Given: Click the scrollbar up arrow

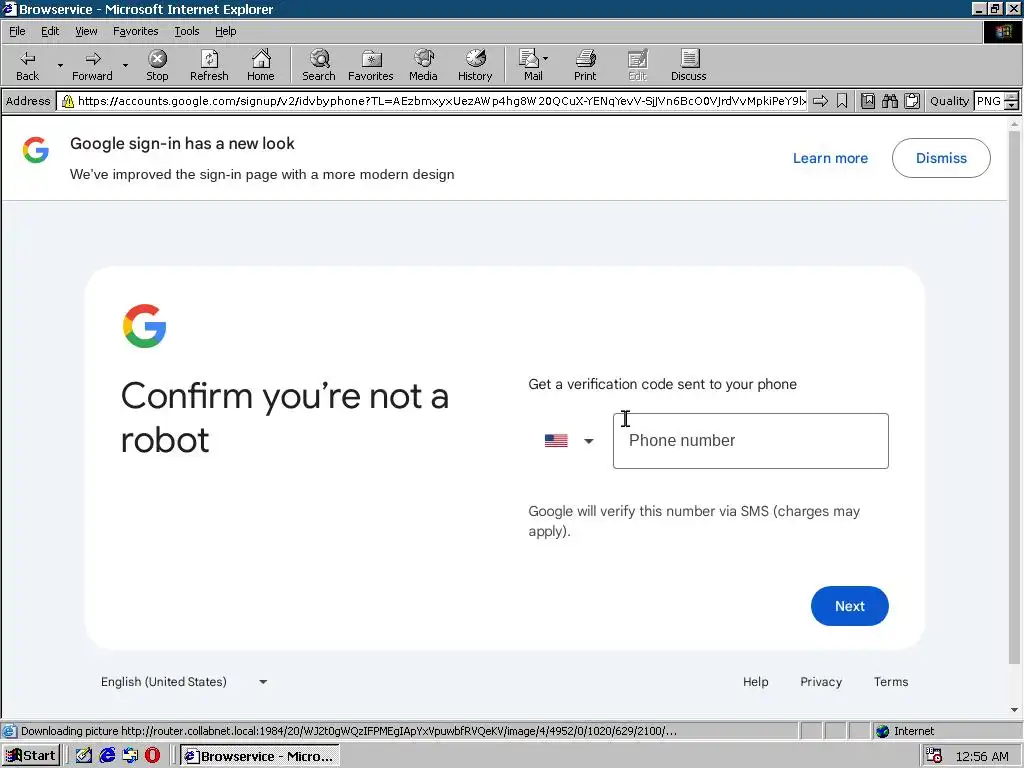Looking at the screenshot, I should pyautogui.click(x=1015, y=123).
